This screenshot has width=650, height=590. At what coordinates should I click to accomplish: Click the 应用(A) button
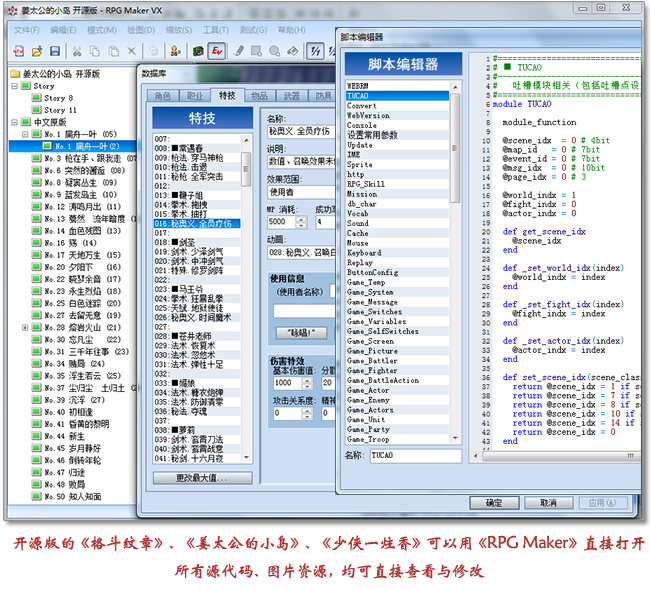point(602,503)
